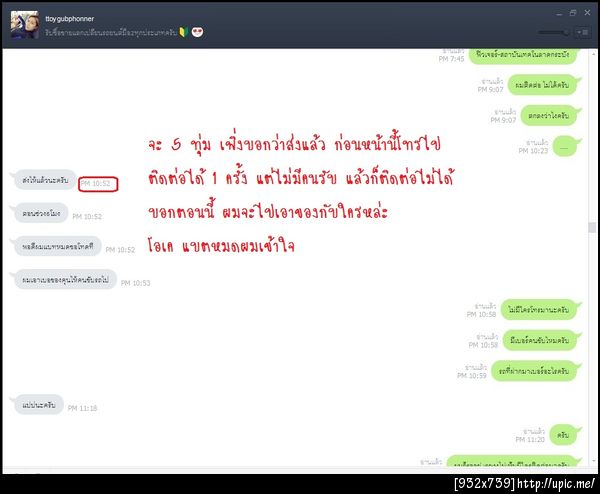Click the contact name tloygubphonner
Image resolution: width=600 pixels, height=494 pixels.
(69, 19)
